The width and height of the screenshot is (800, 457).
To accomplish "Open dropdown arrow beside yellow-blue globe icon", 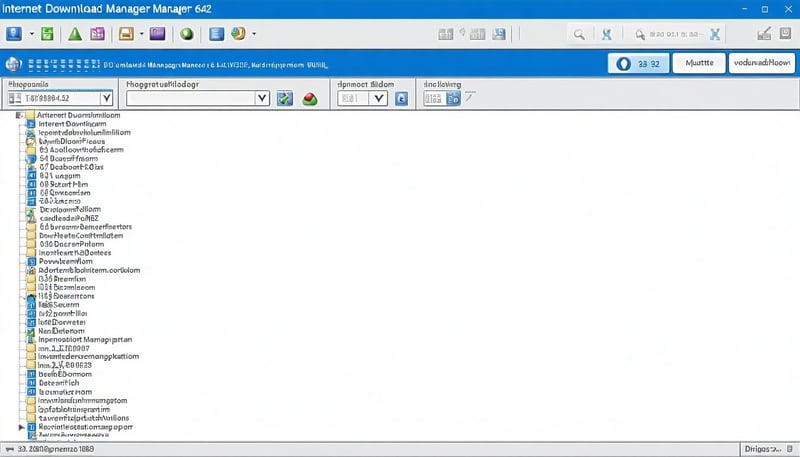I will [254, 34].
